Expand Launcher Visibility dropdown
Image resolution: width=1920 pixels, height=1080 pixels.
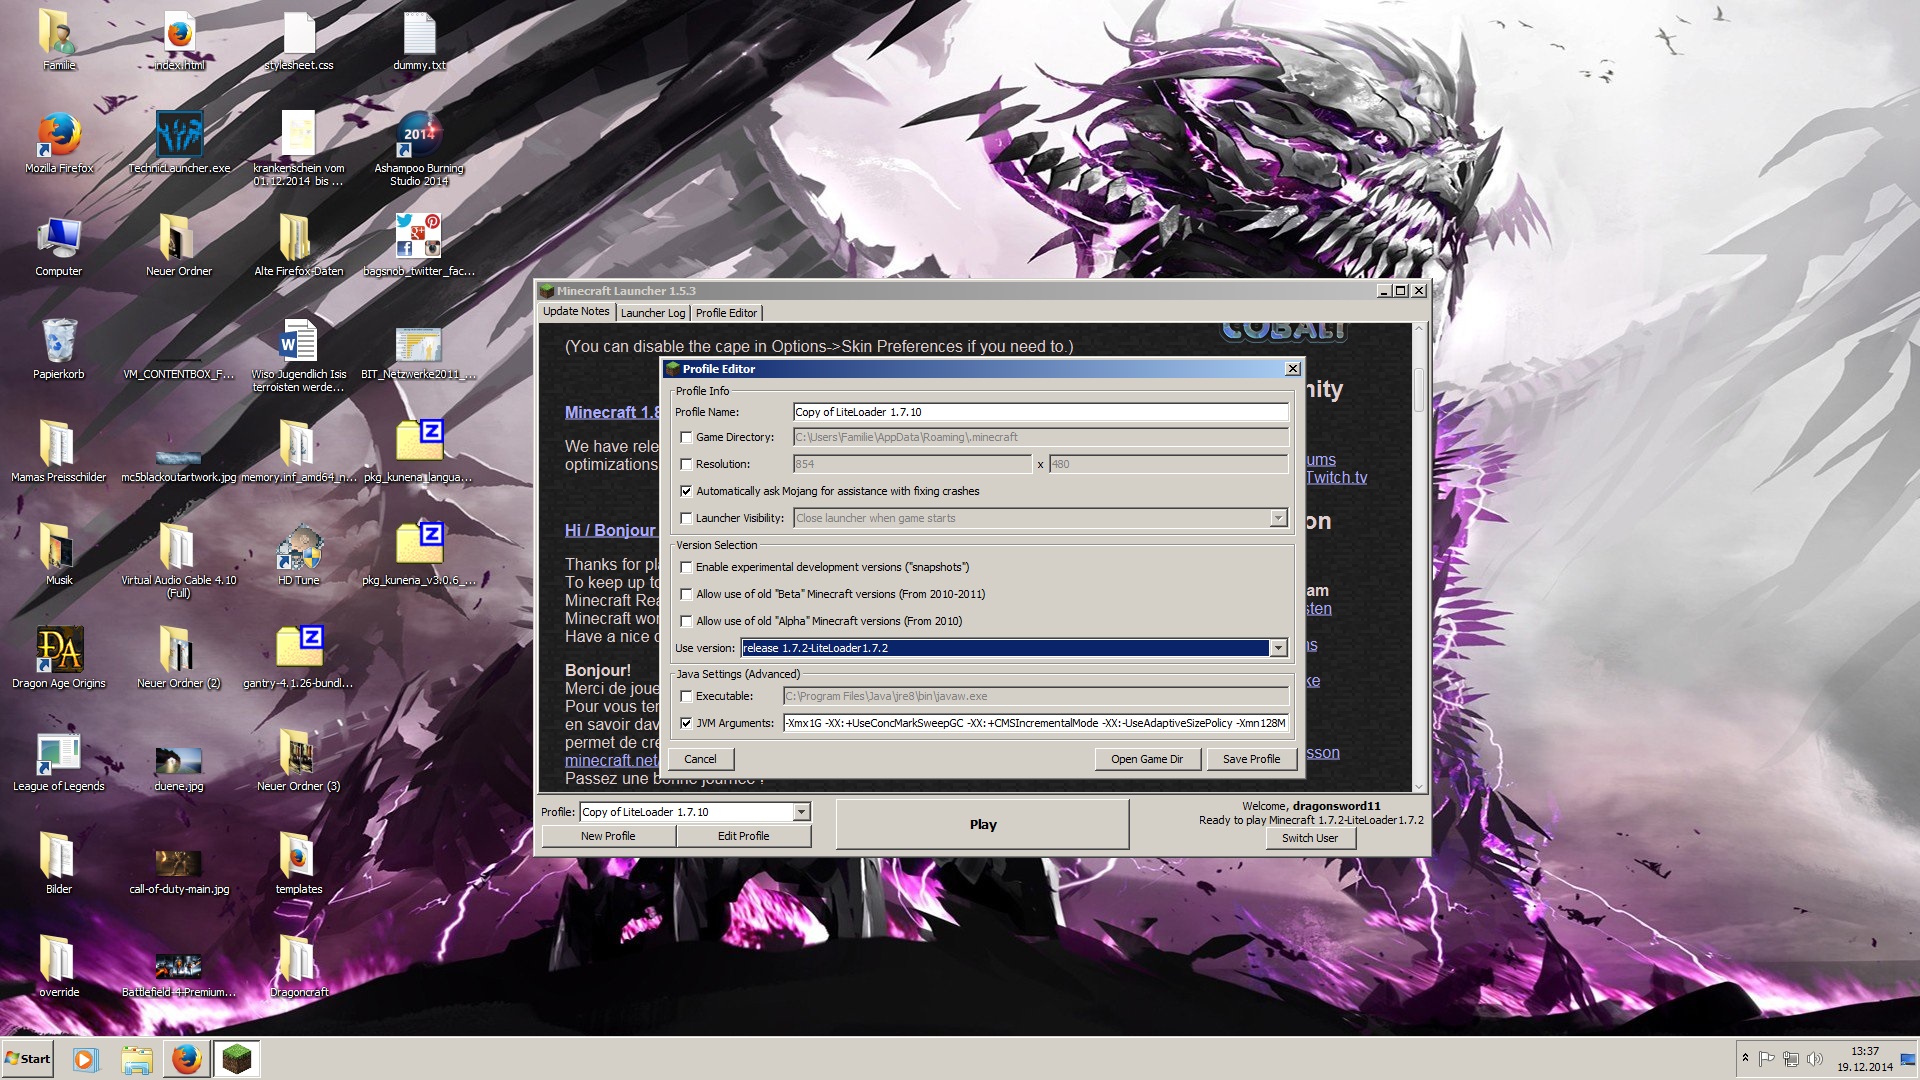pyautogui.click(x=1278, y=518)
